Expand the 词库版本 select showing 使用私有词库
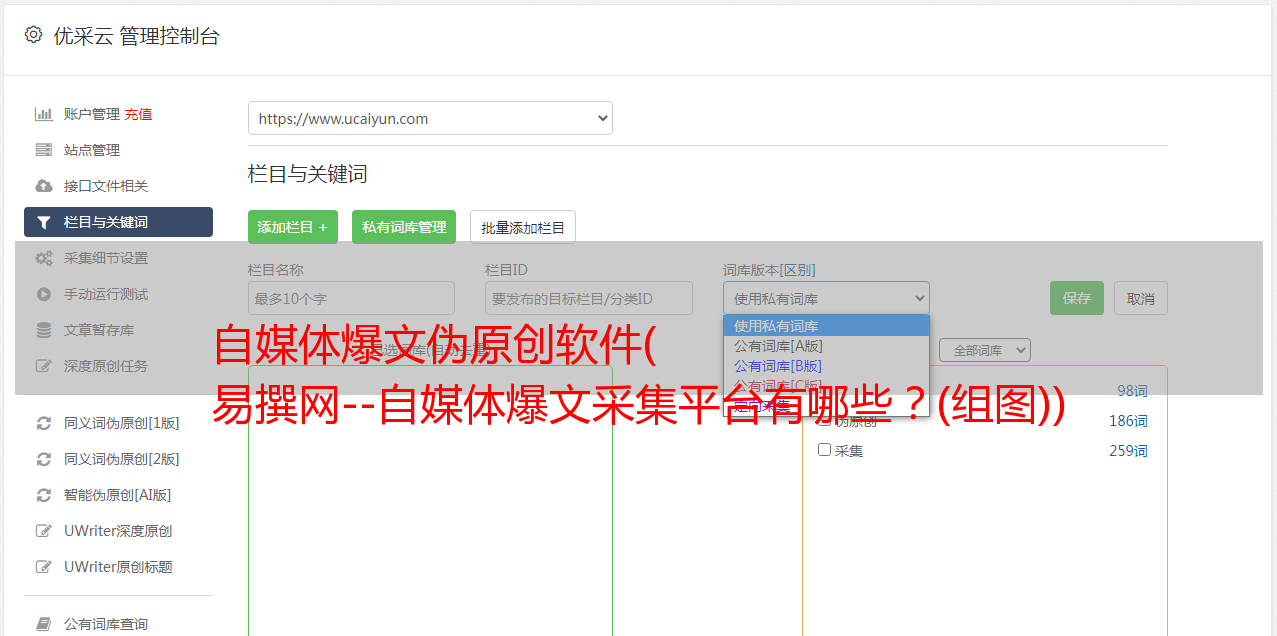This screenshot has height=636, width=1277. click(826, 298)
